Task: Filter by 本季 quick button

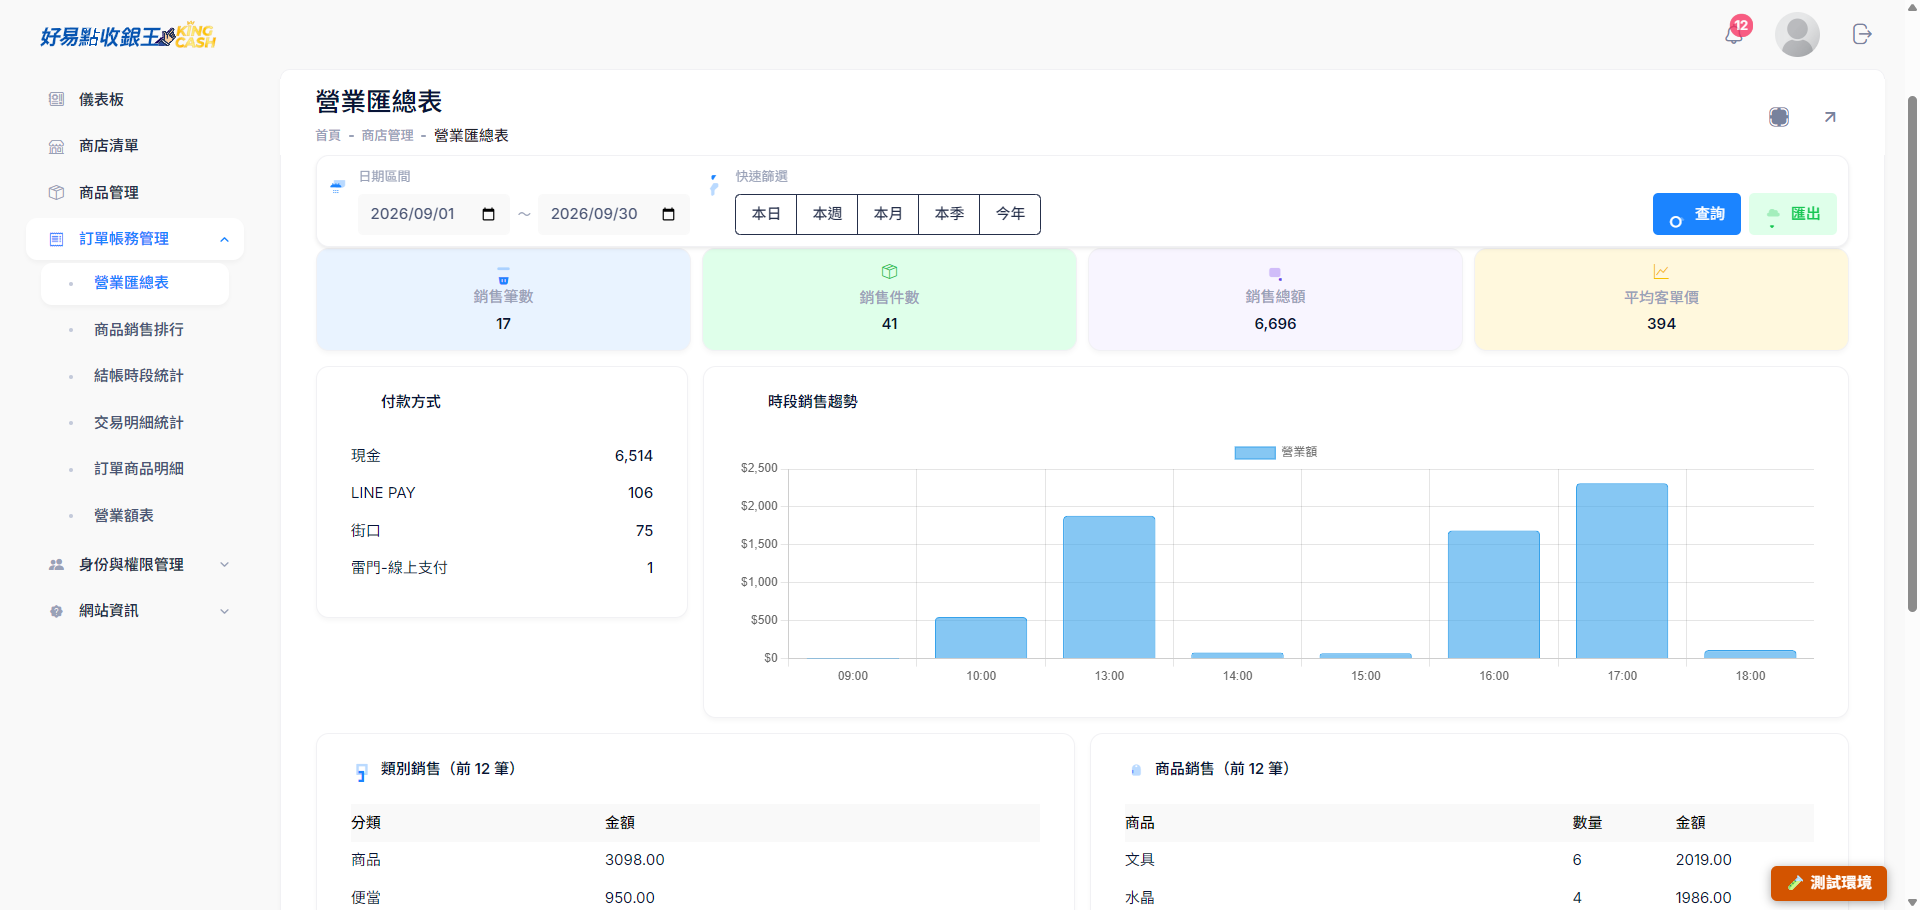Action: tap(949, 214)
